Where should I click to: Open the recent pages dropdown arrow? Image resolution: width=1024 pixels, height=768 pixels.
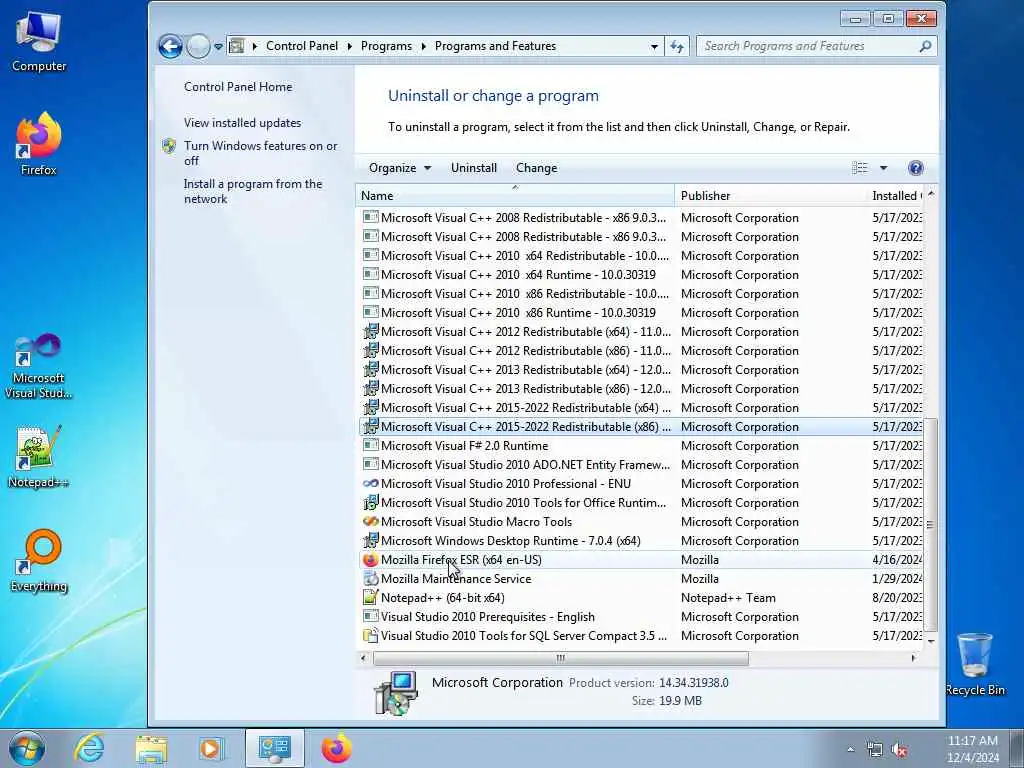click(x=218, y=47)
